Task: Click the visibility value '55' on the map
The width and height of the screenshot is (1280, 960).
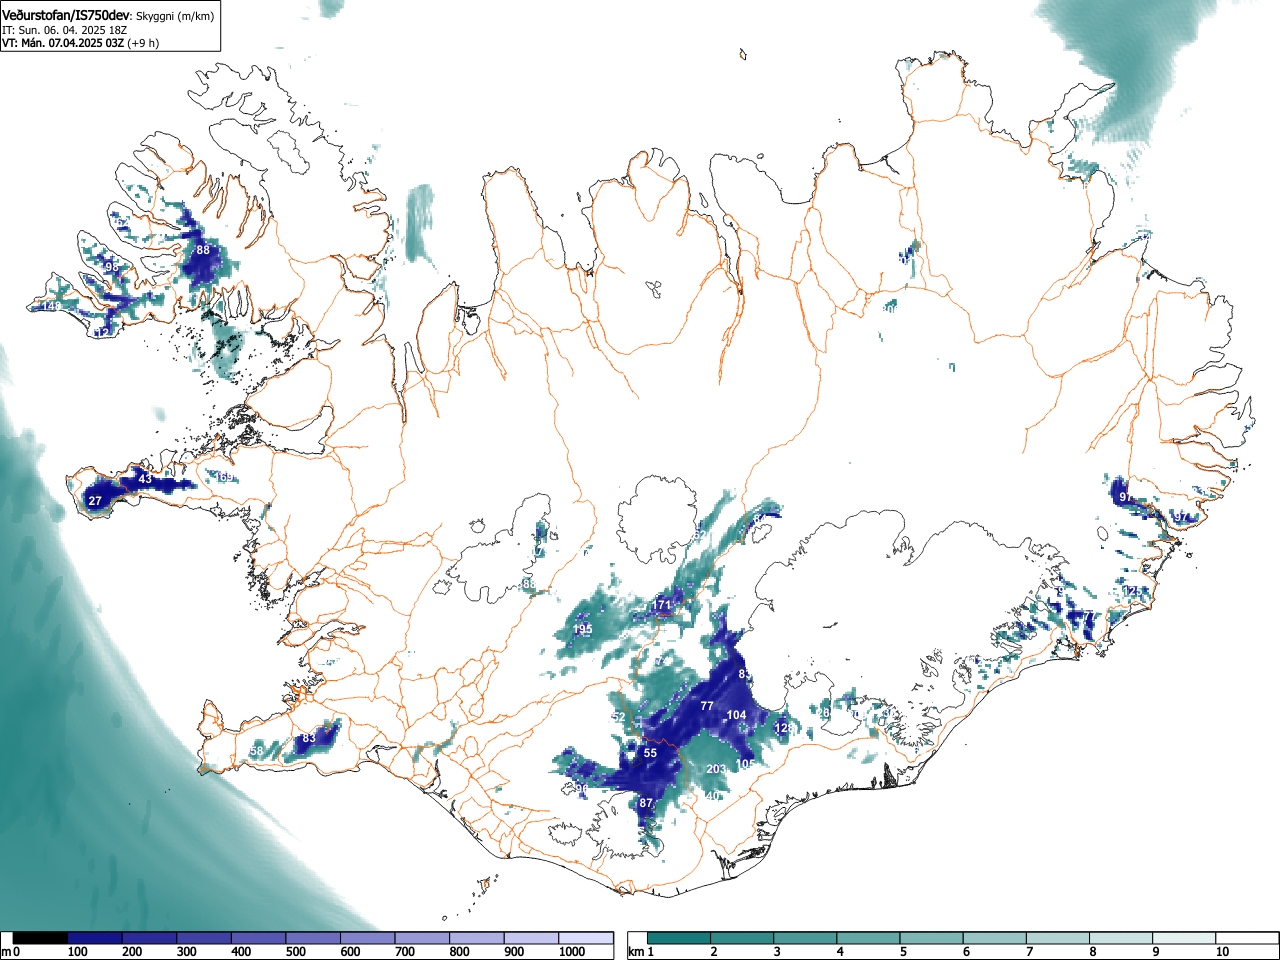Action: tap(650, 753)
